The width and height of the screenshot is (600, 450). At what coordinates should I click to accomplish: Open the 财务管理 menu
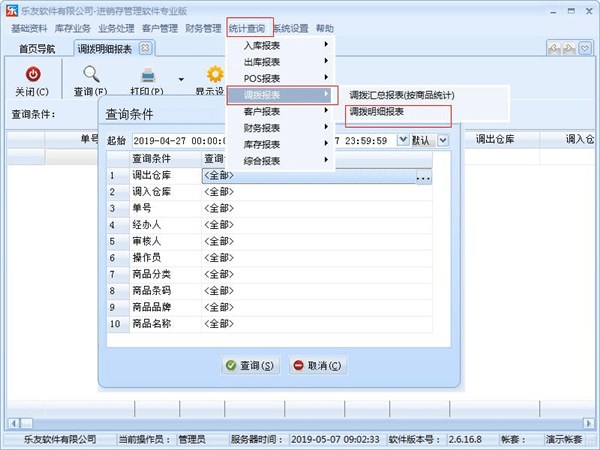point(203,29)
